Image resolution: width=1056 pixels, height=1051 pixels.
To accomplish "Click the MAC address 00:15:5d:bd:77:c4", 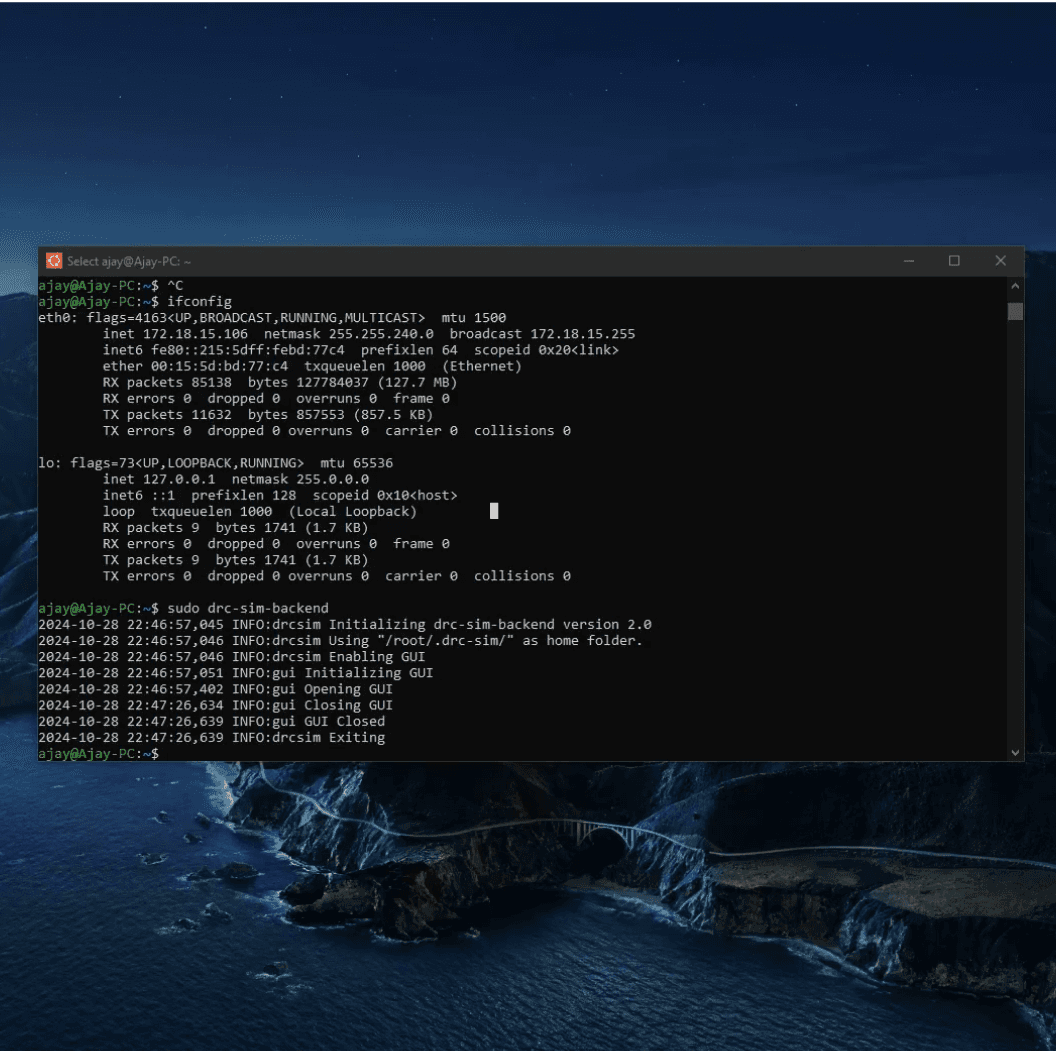I will pyautogui.click(x=220, y=366).
